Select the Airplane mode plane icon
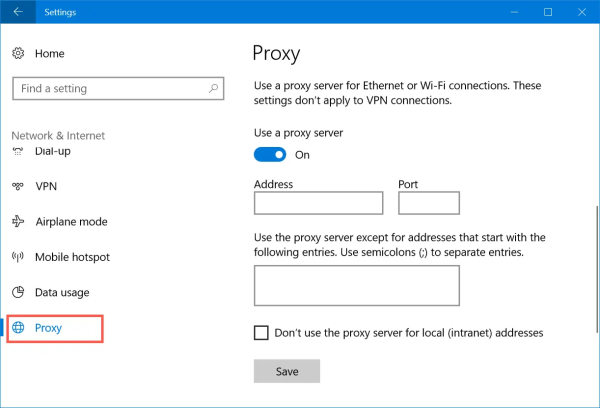The height and width of the screenshot is (408, 600). point(17,222)
